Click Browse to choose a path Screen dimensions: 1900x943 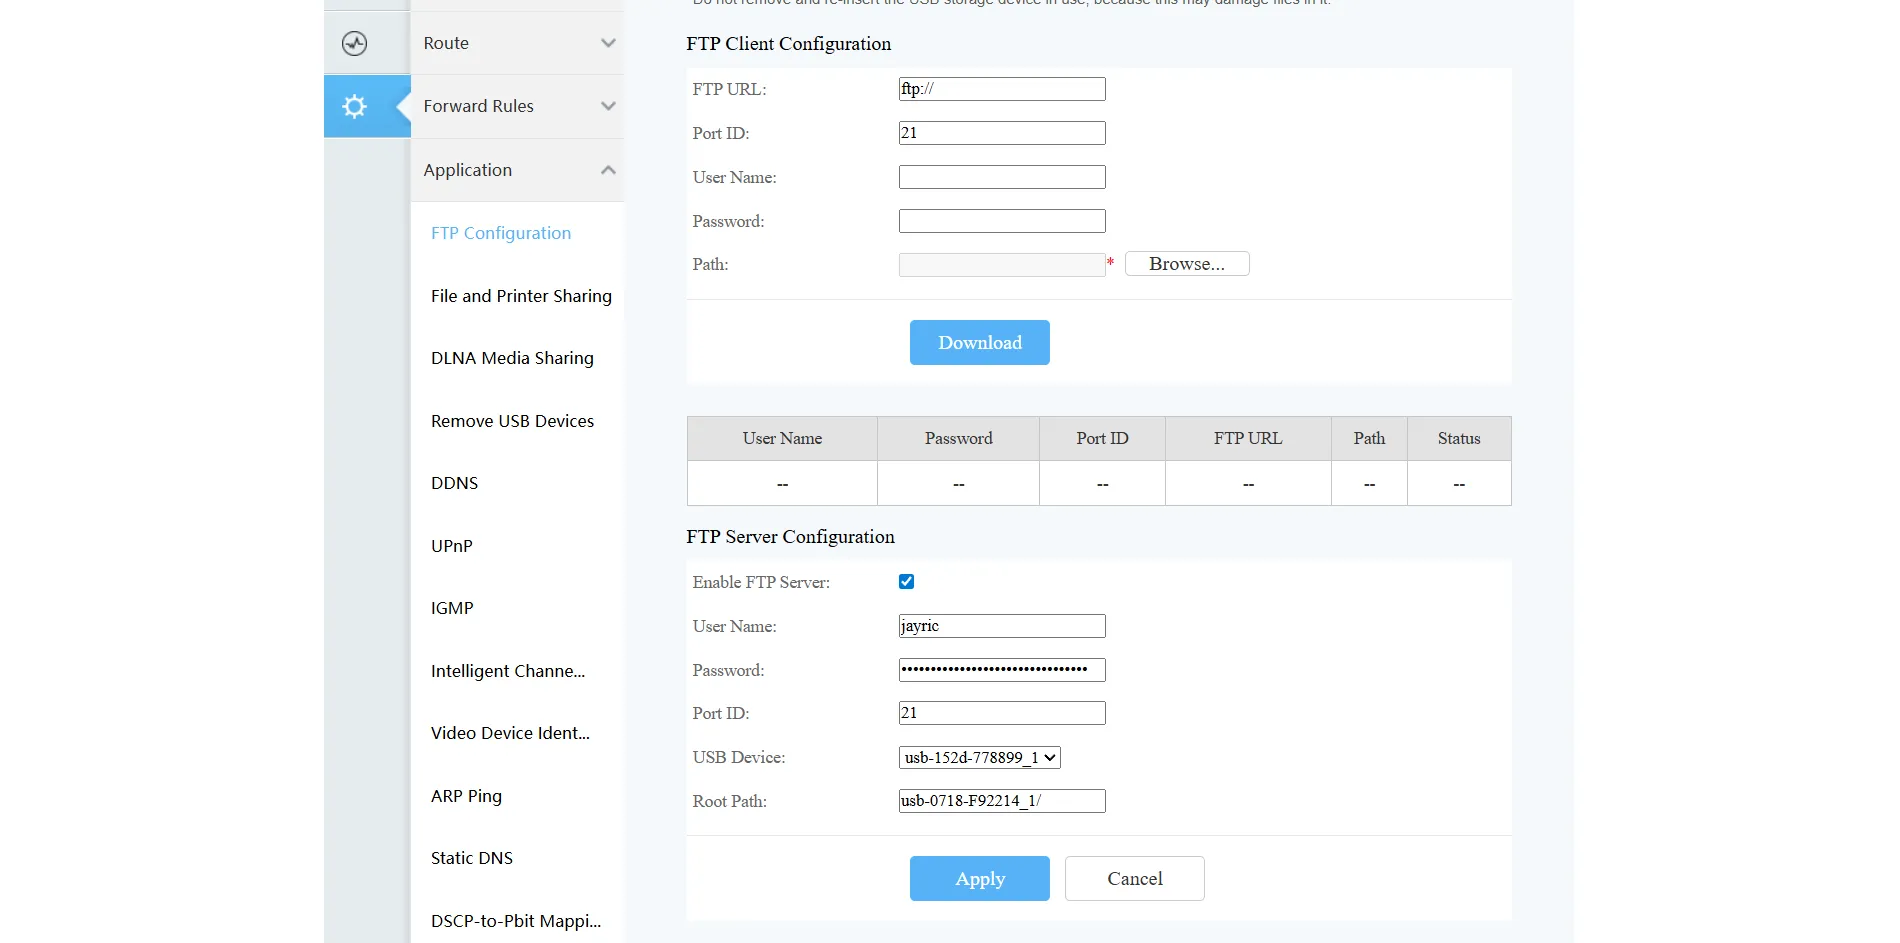(x=1187, y=263)
